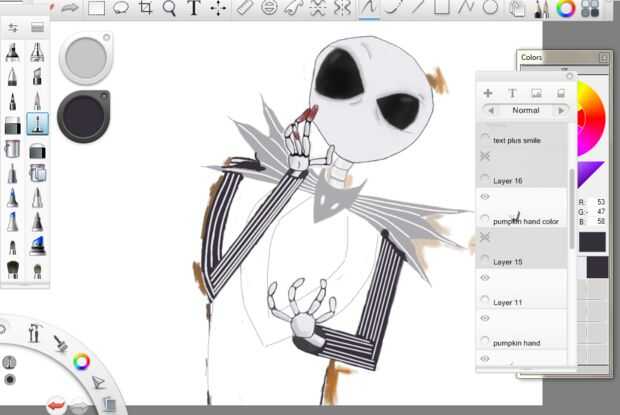The image size is (620, 415).
Task: Select the rectangle shape draw tool
Action: pos(441,8)
